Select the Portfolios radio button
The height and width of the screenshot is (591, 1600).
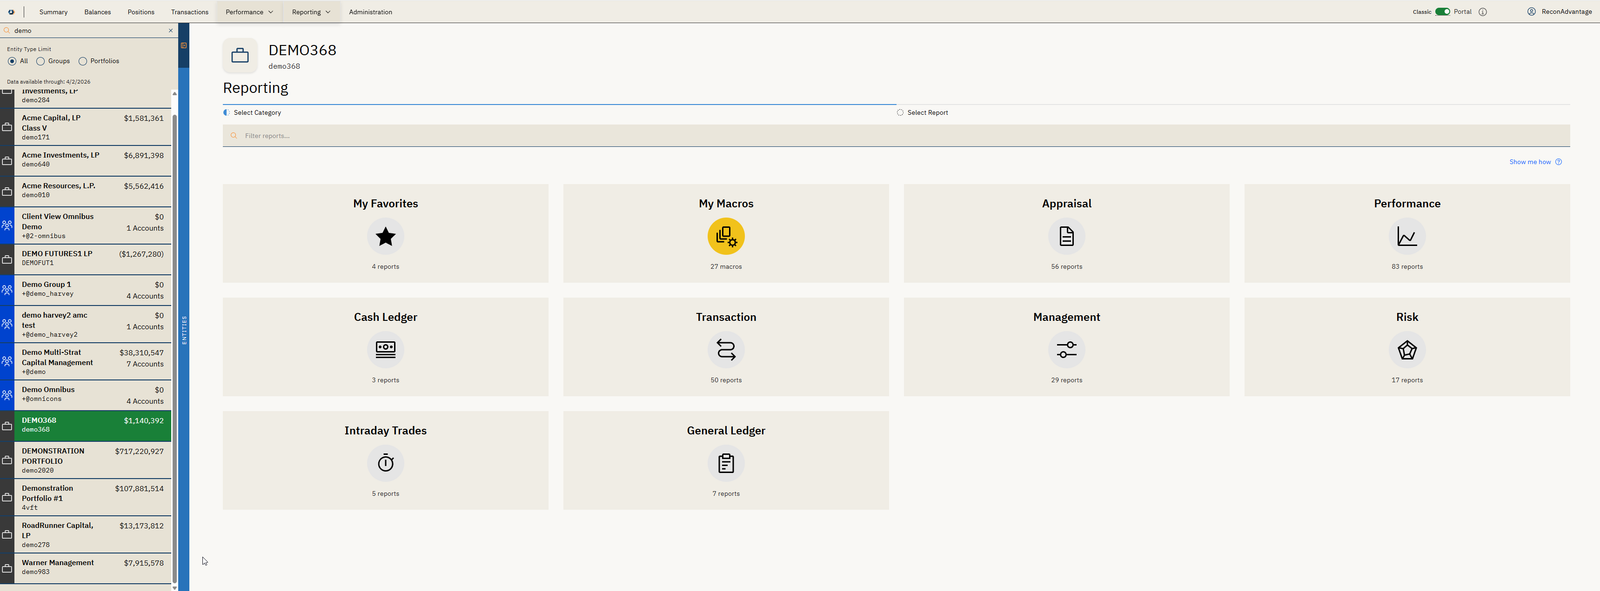tap(83, 61)
